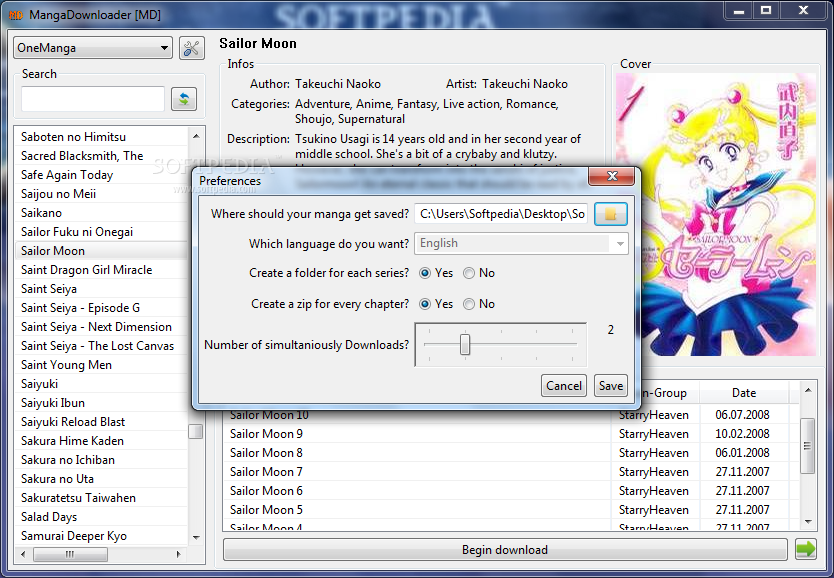Click the manga Search text field
Viewport: 834px width, 578px height.
(93, 99)
